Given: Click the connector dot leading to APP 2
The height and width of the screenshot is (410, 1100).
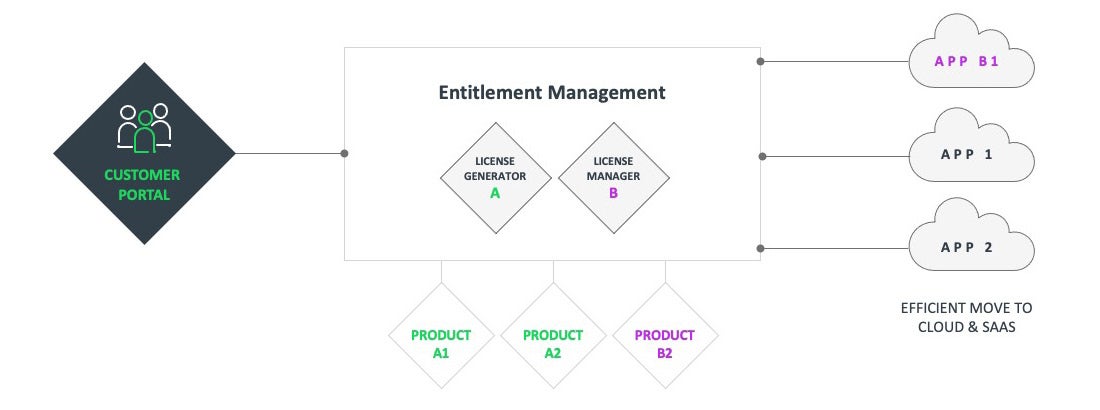Looking at the screenshot, I should pyautogui.click(x=761, y=248).
